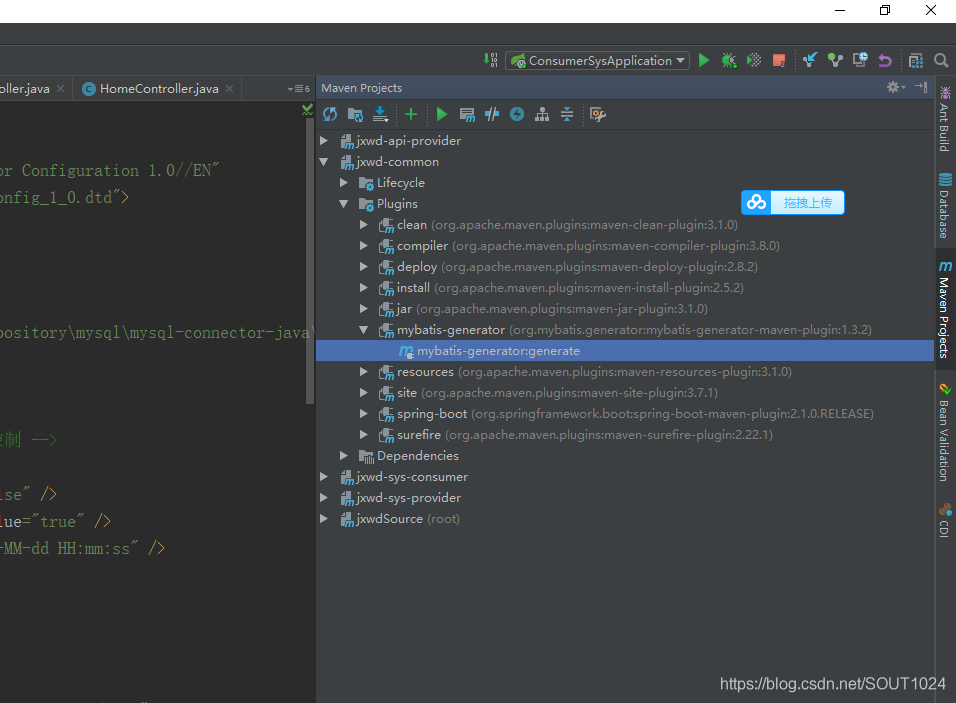Debug ConsumerSysApplication with the bug icon
Screen dimensions: 956x703
(x=729, y=60)
